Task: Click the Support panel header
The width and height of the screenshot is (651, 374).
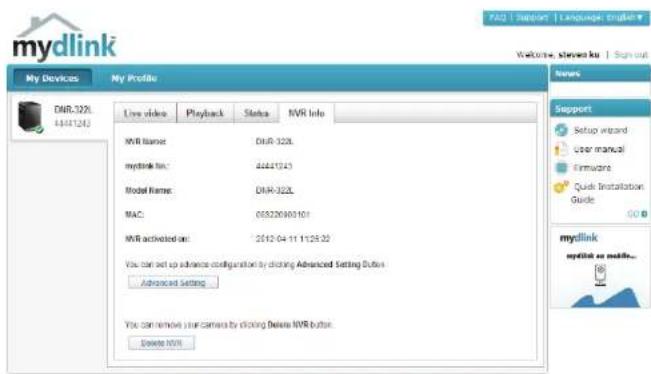Action: coord(600,109)
